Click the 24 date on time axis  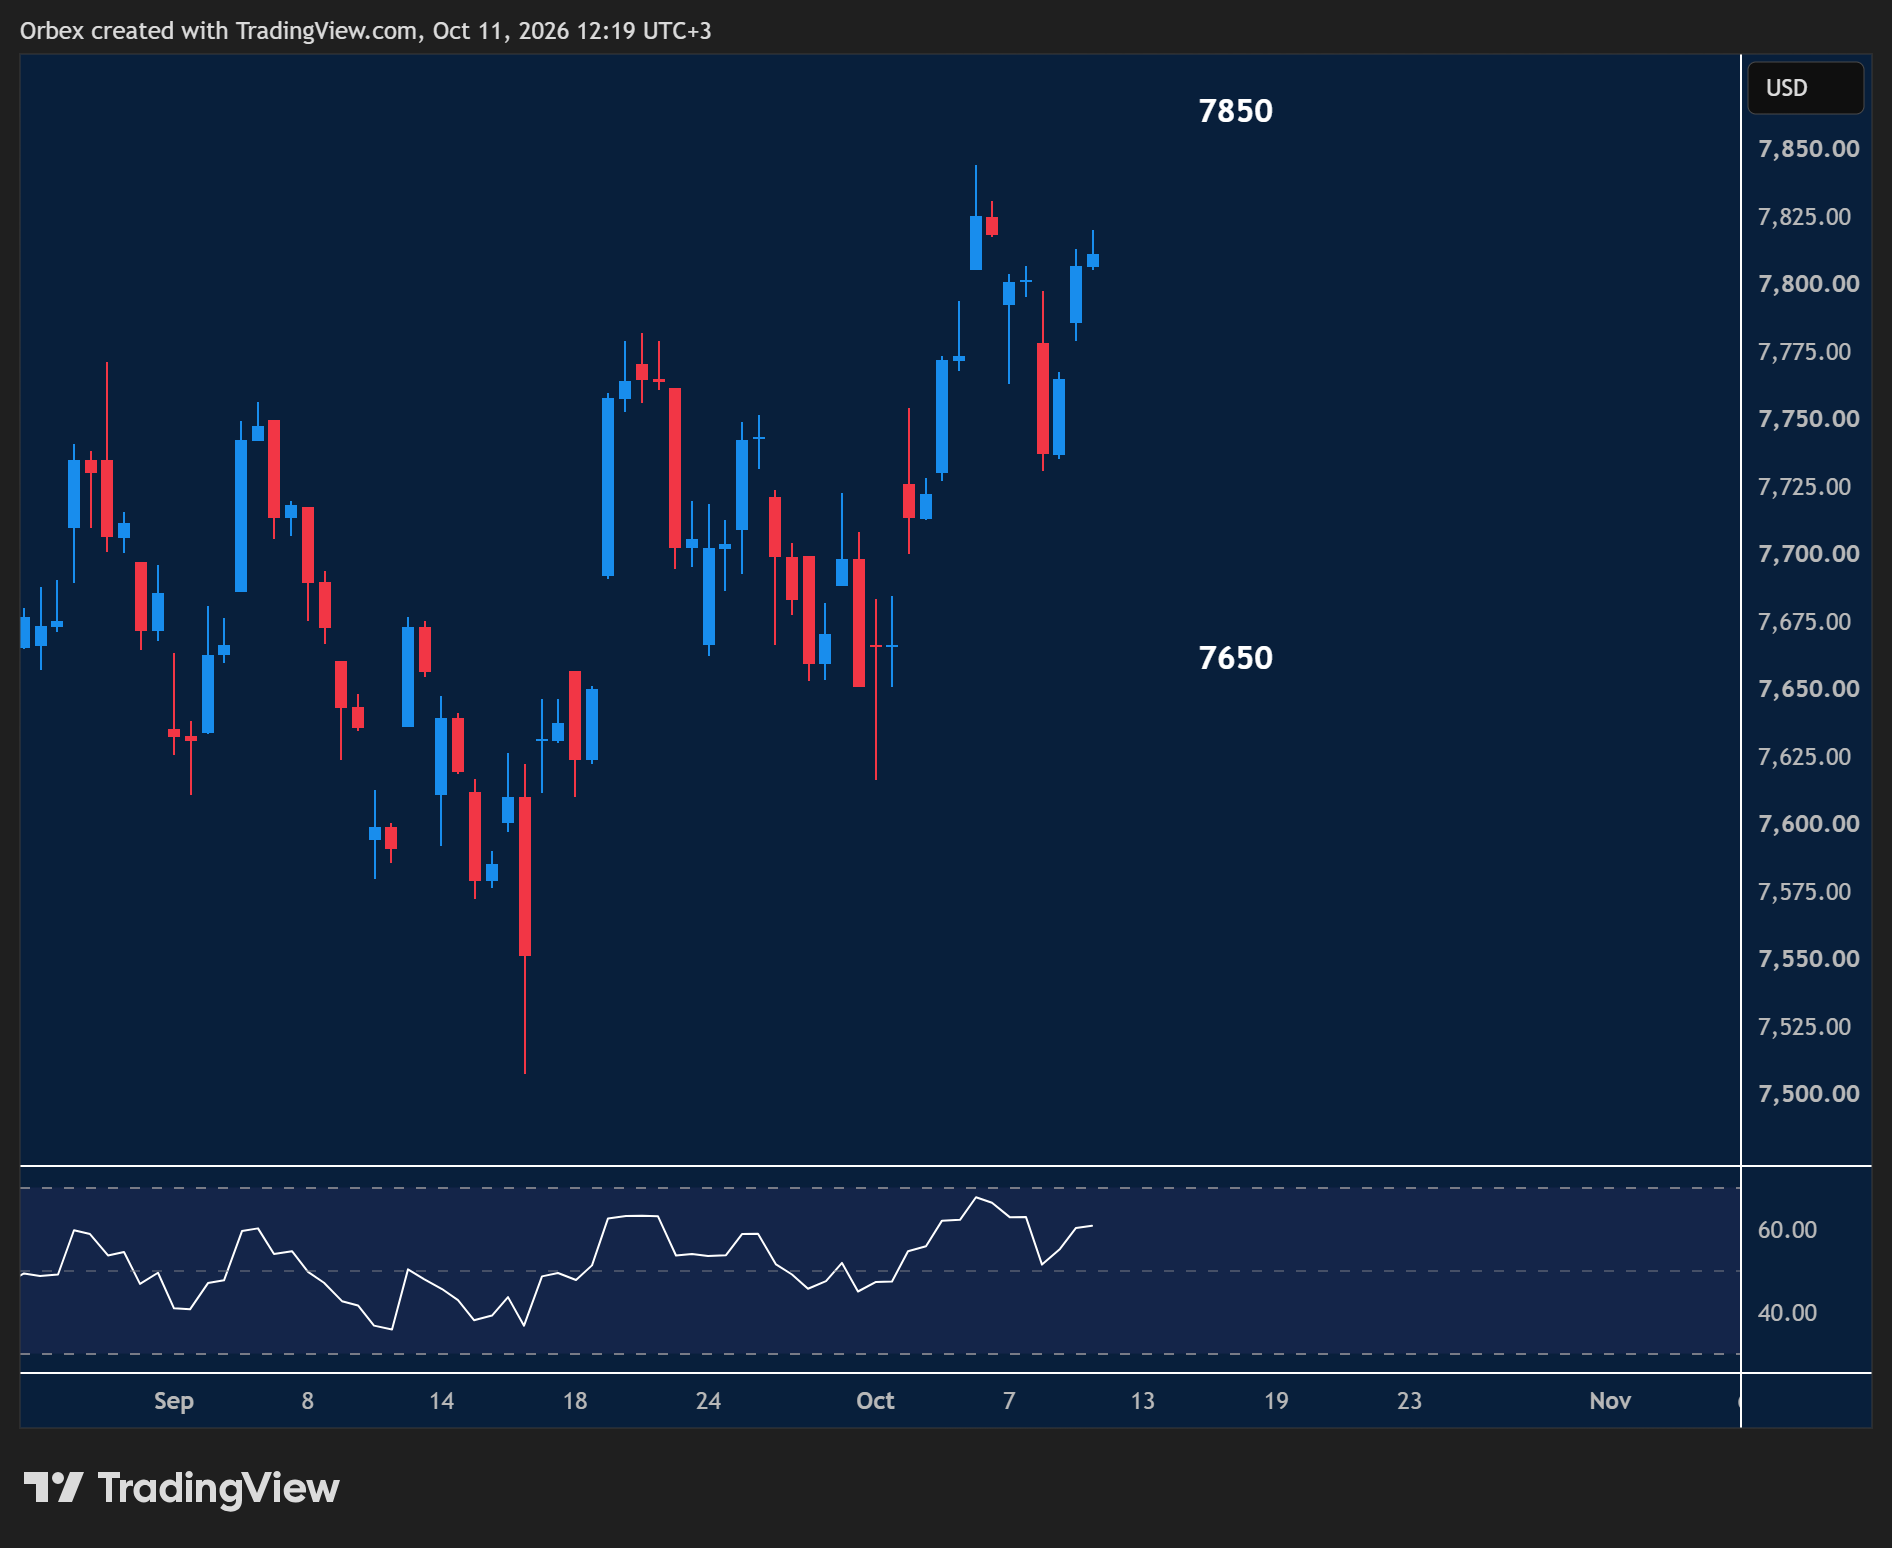click(708, 1401)
